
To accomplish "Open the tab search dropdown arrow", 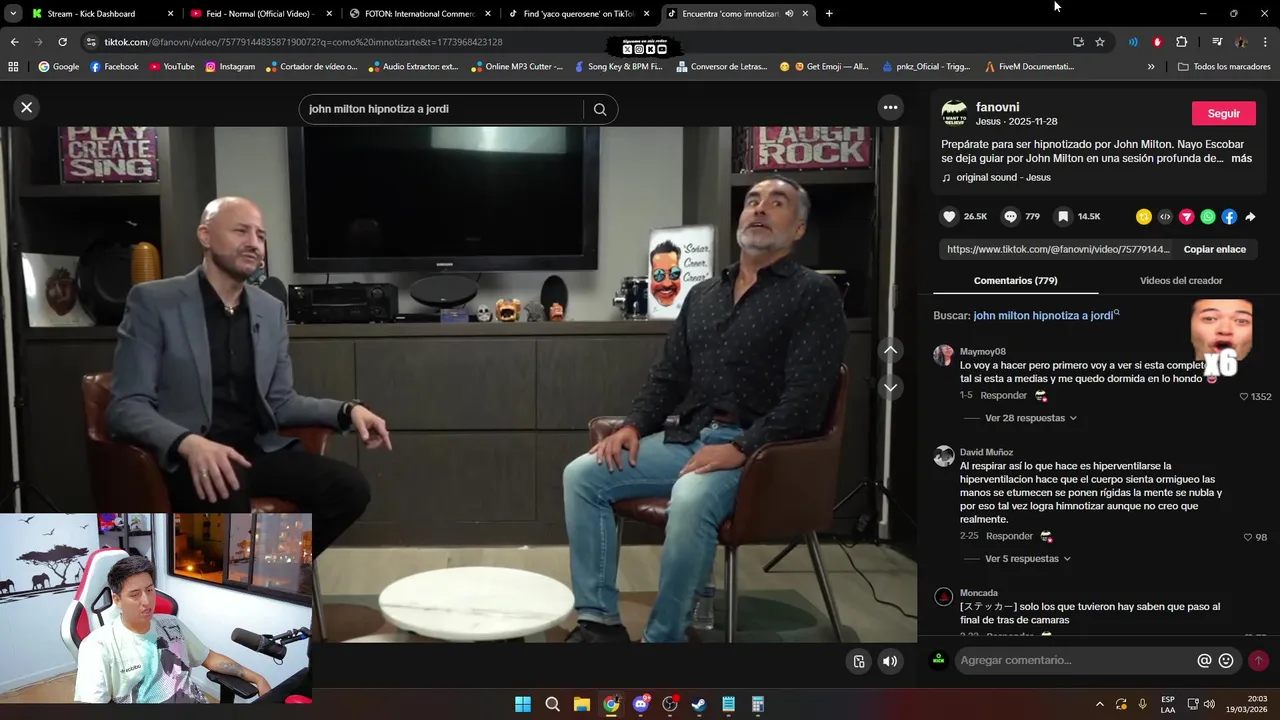I will click(13, 14).
